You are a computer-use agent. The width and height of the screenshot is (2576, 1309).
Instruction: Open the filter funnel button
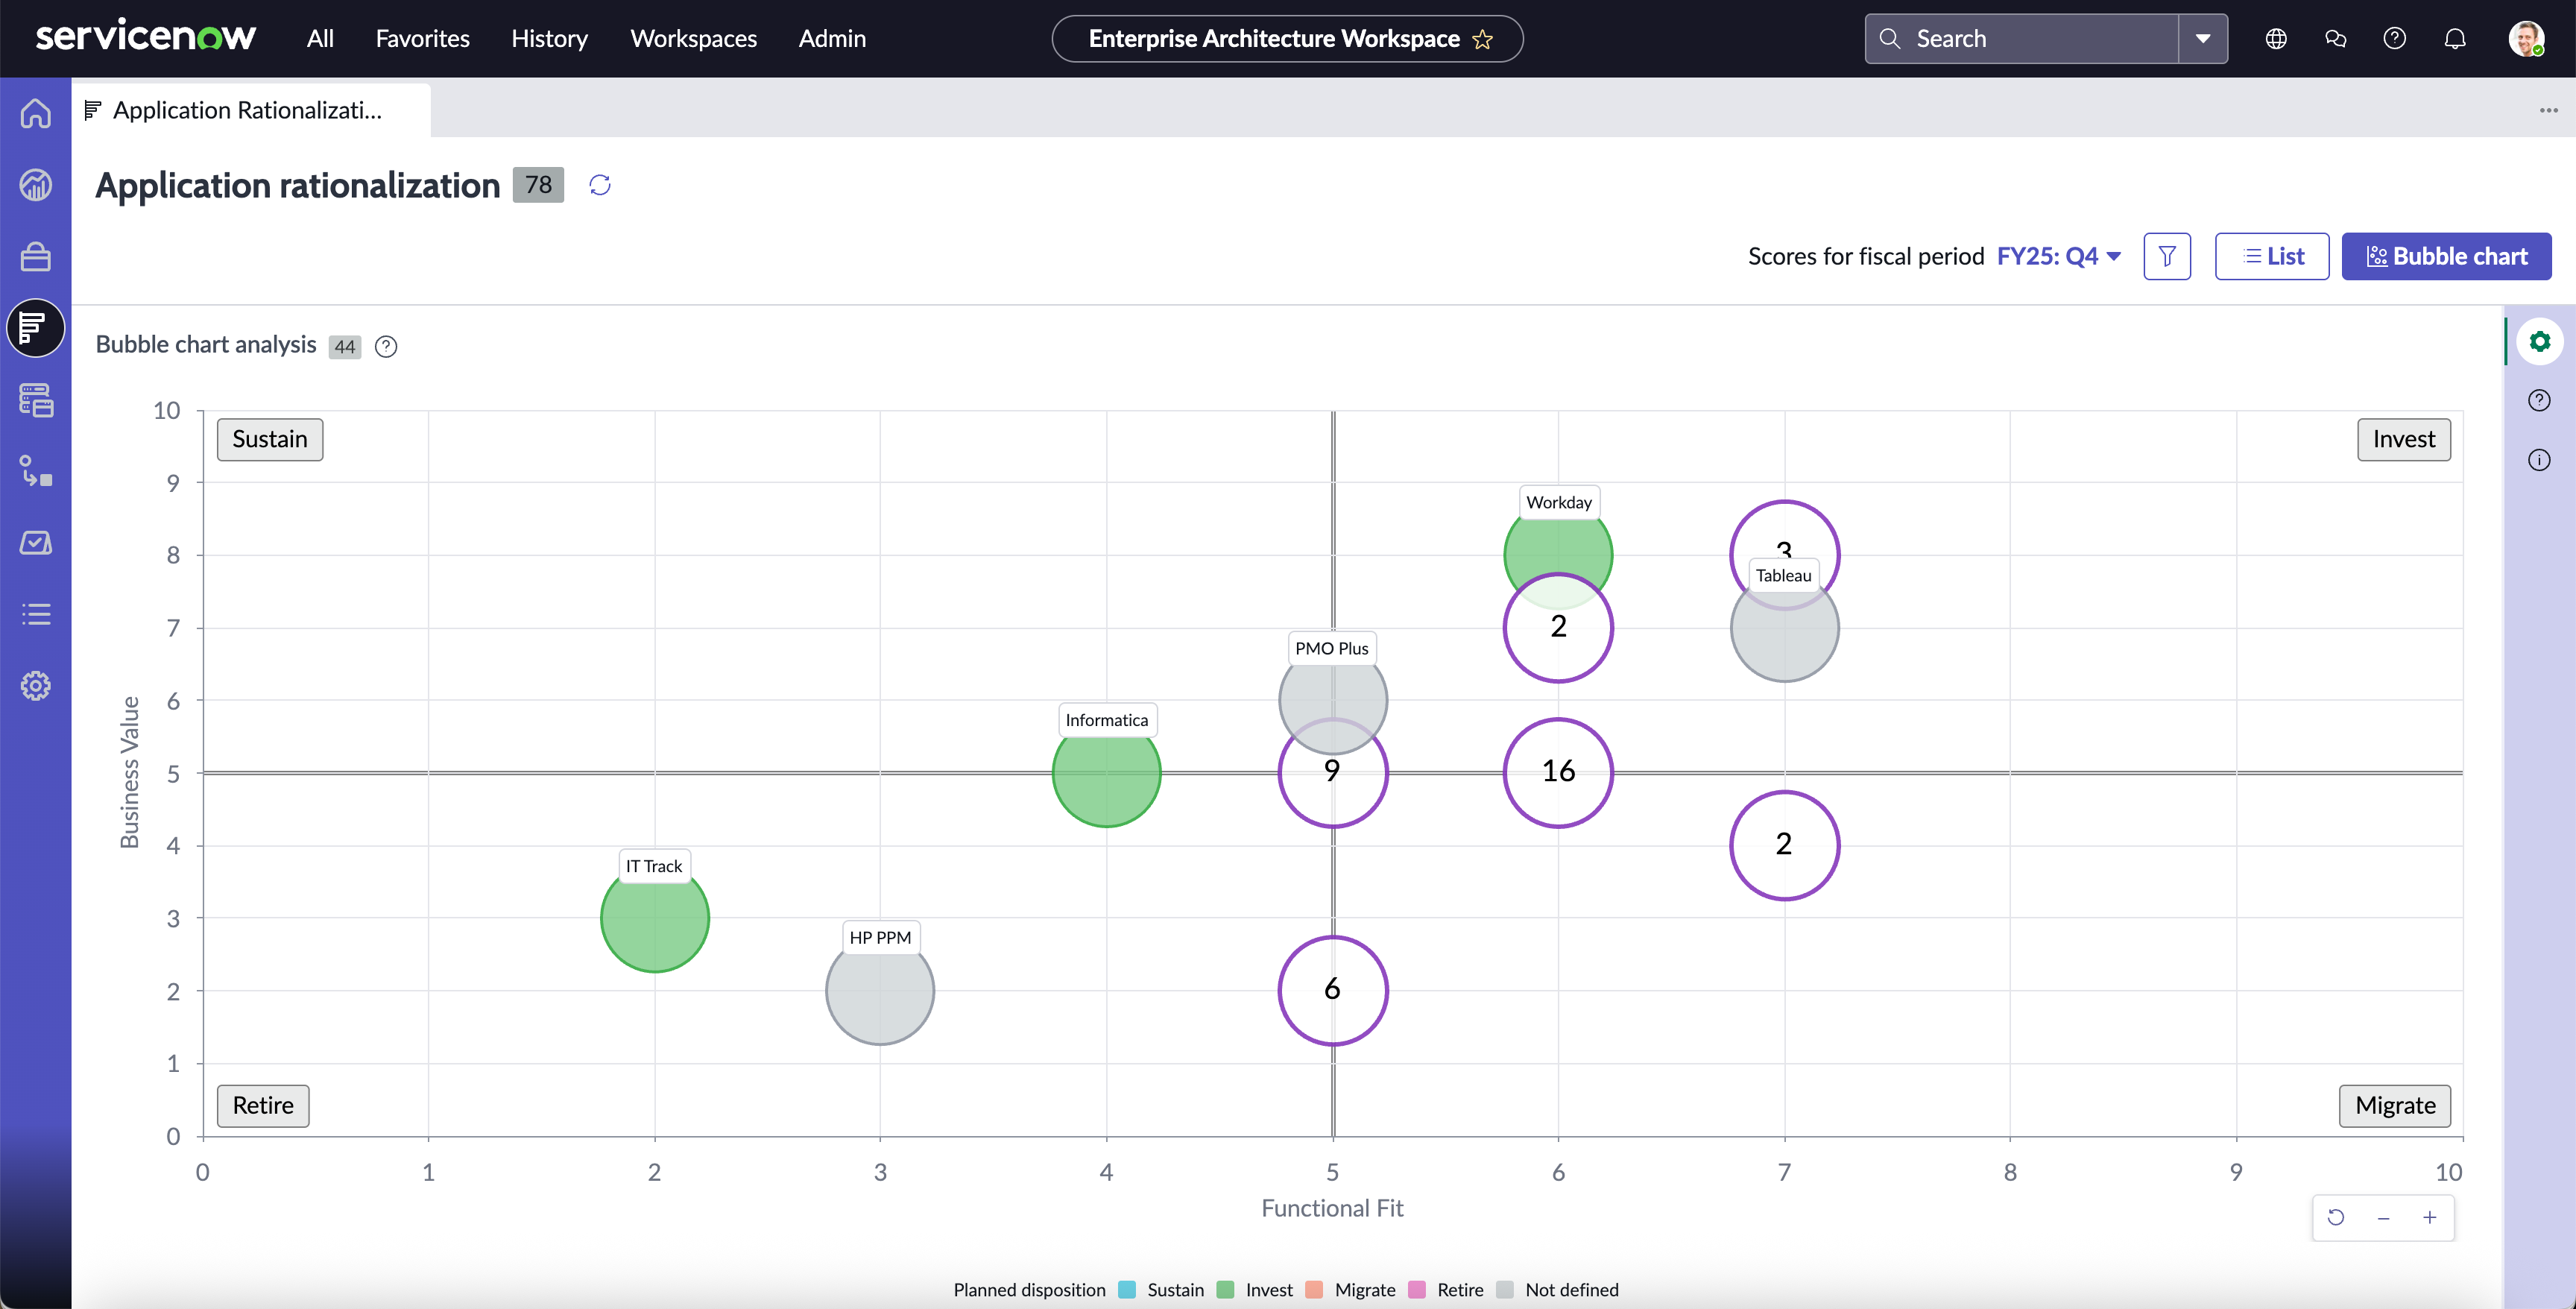(2167, 257)
